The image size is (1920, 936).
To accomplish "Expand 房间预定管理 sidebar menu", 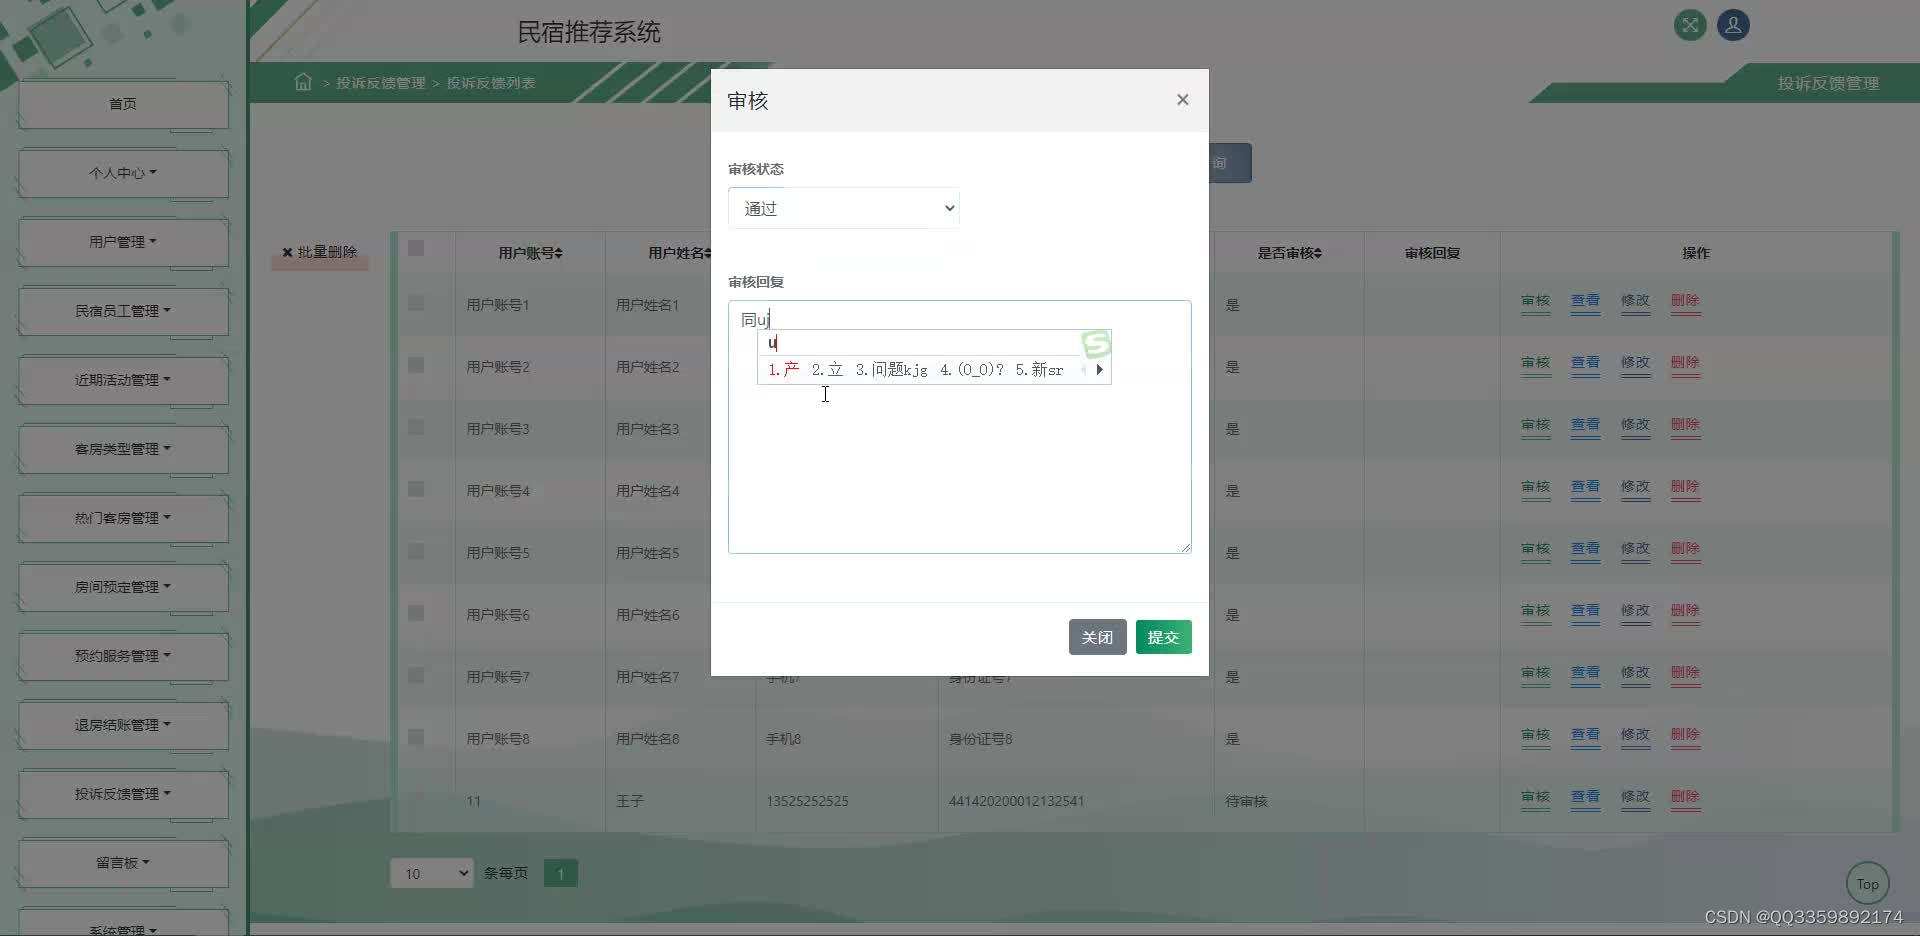I will (123, 587).
